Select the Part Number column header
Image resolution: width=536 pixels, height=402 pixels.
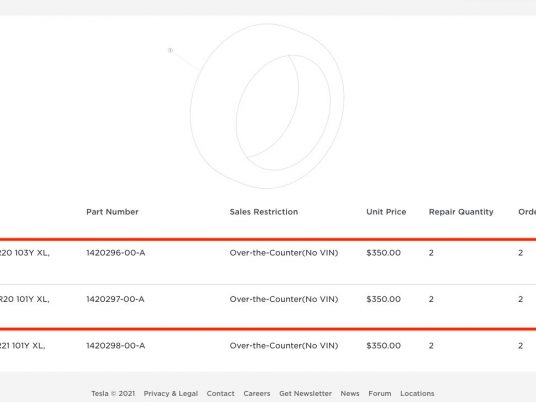point(112,212)
